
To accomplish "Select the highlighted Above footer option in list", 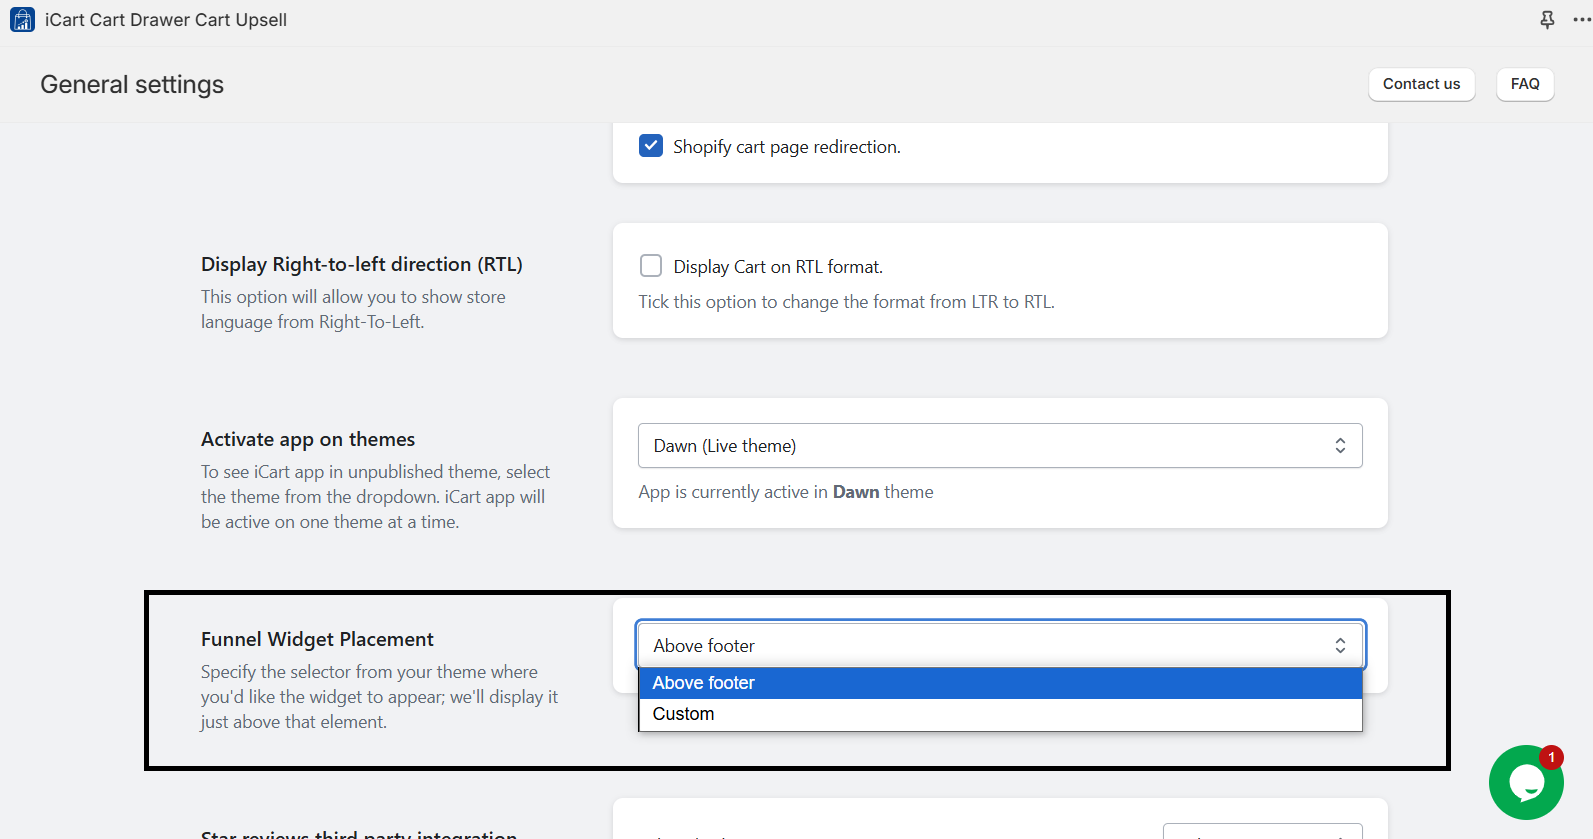I will coord(1000,683).
